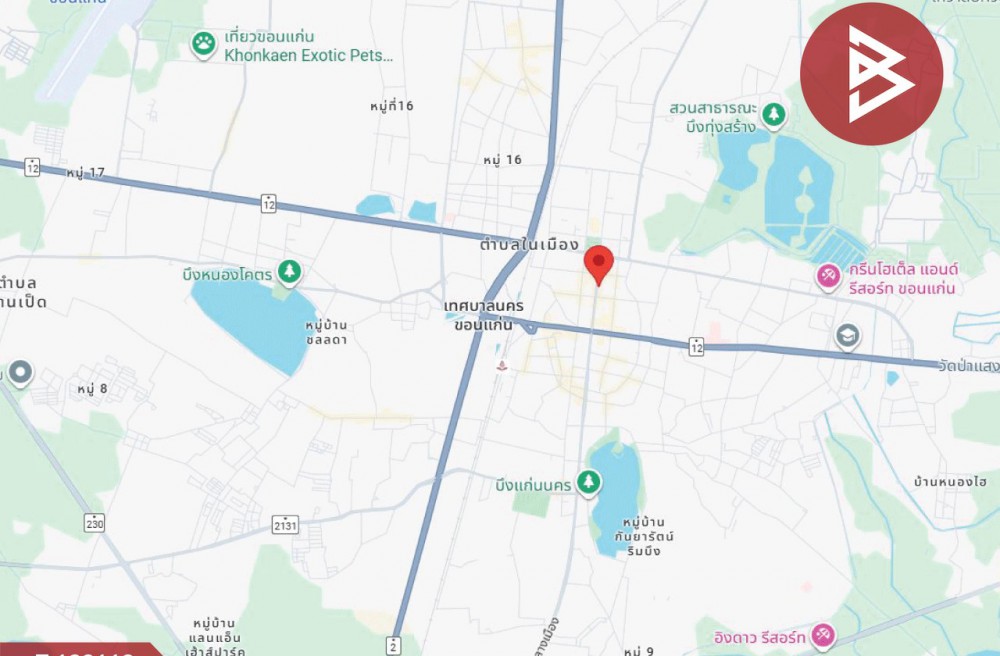Click the red triangular logo badge

click(x=871, y=74)
